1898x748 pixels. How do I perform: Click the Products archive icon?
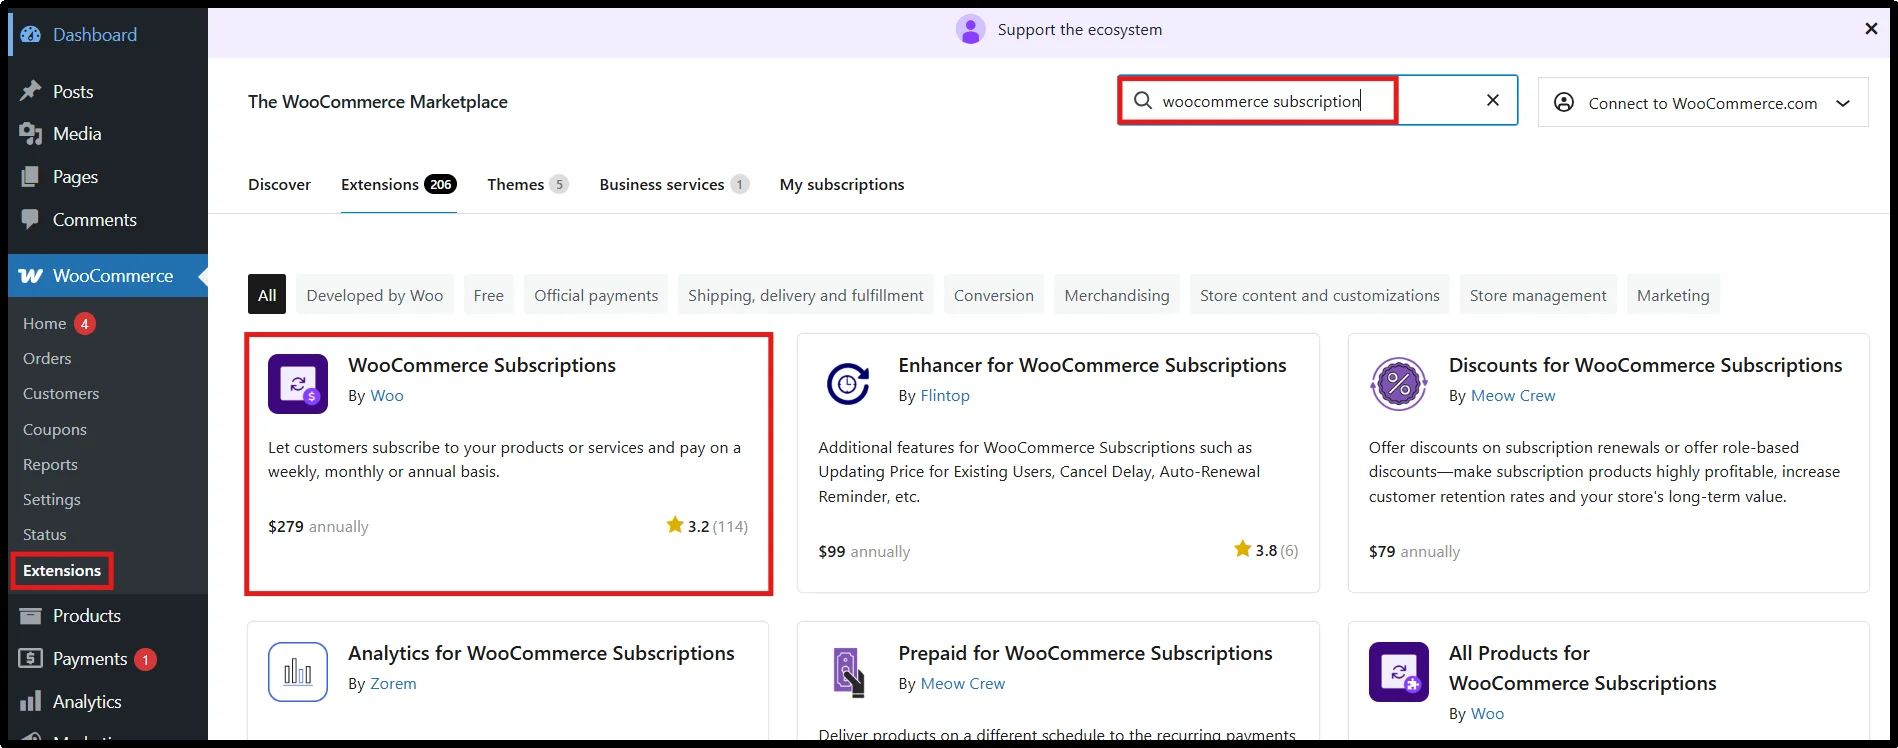pyautogui.click(x=31, y=616)
